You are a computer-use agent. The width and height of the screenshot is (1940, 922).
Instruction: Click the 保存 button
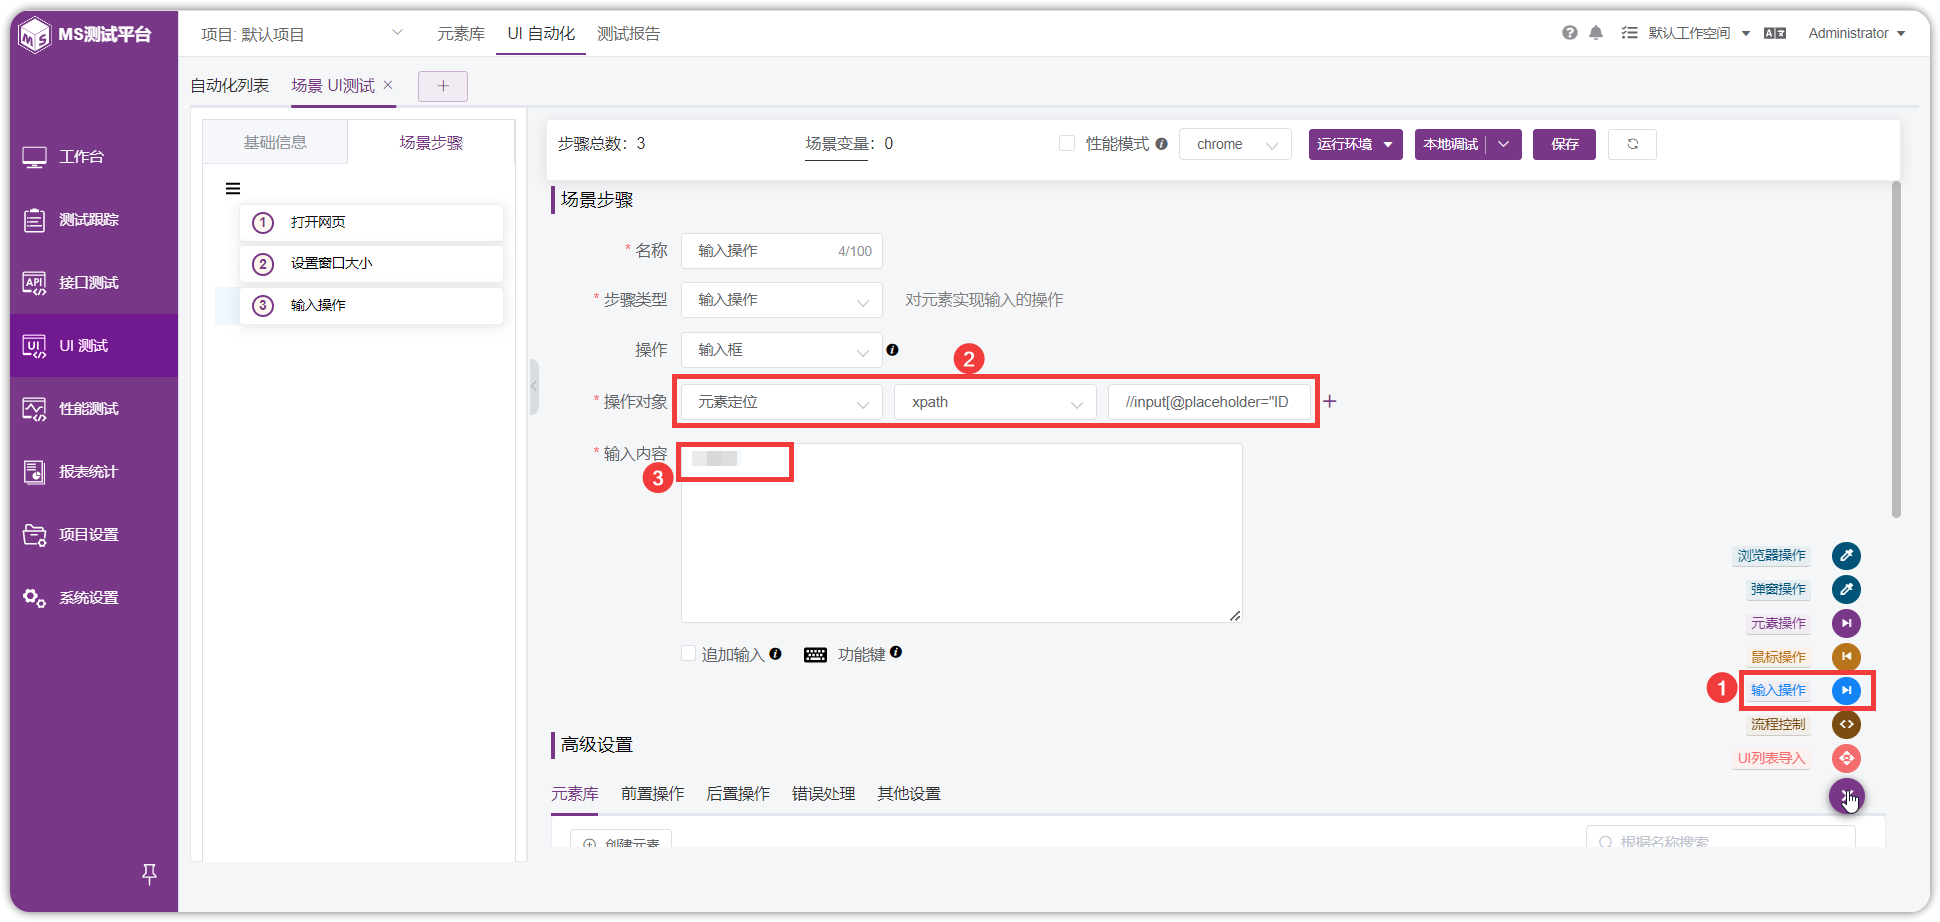click(x=1564, y=144)
